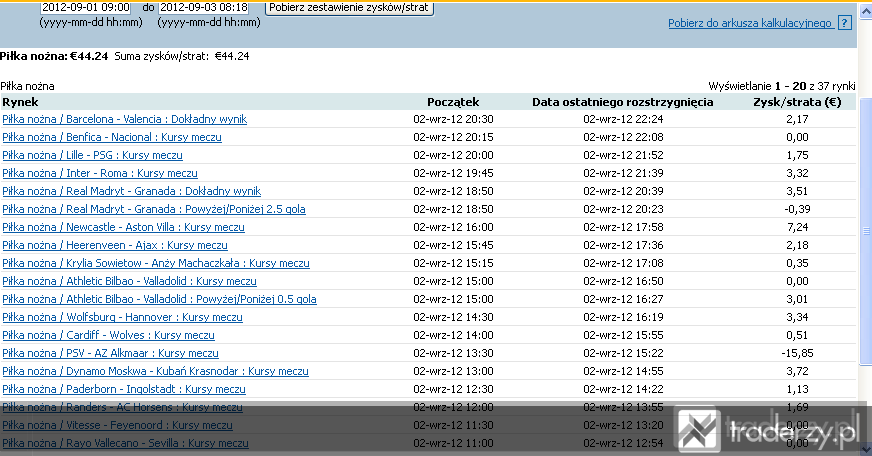The image size is (872, 456).
Task: Open Real Madryt - Granada Dokładny wynik
Action: (132, 191)
